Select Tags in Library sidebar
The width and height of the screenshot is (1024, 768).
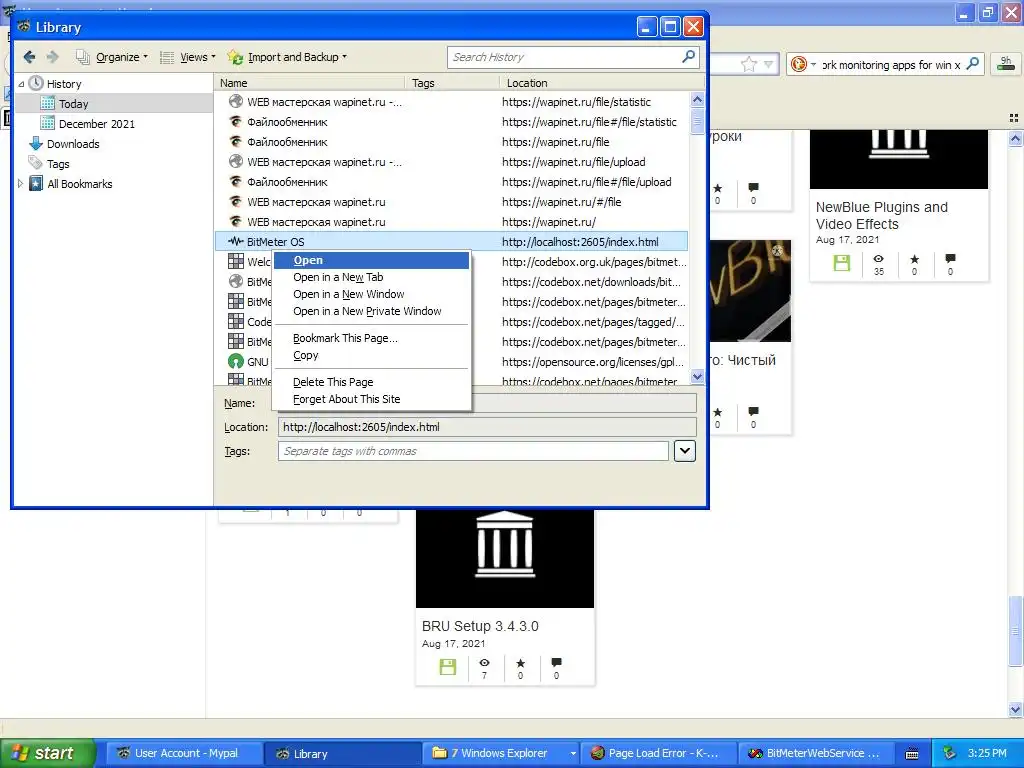57,164
